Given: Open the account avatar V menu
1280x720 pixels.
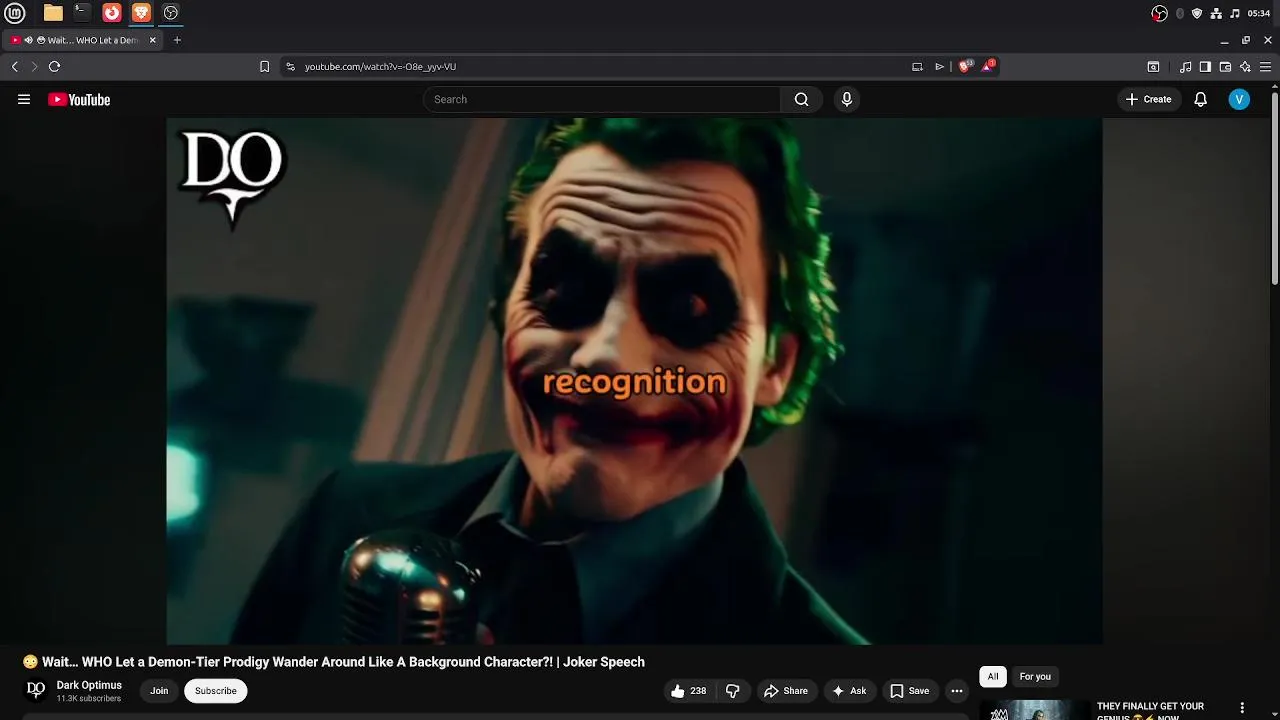Looking at the screenshot, I should (x=1239, y=99).
